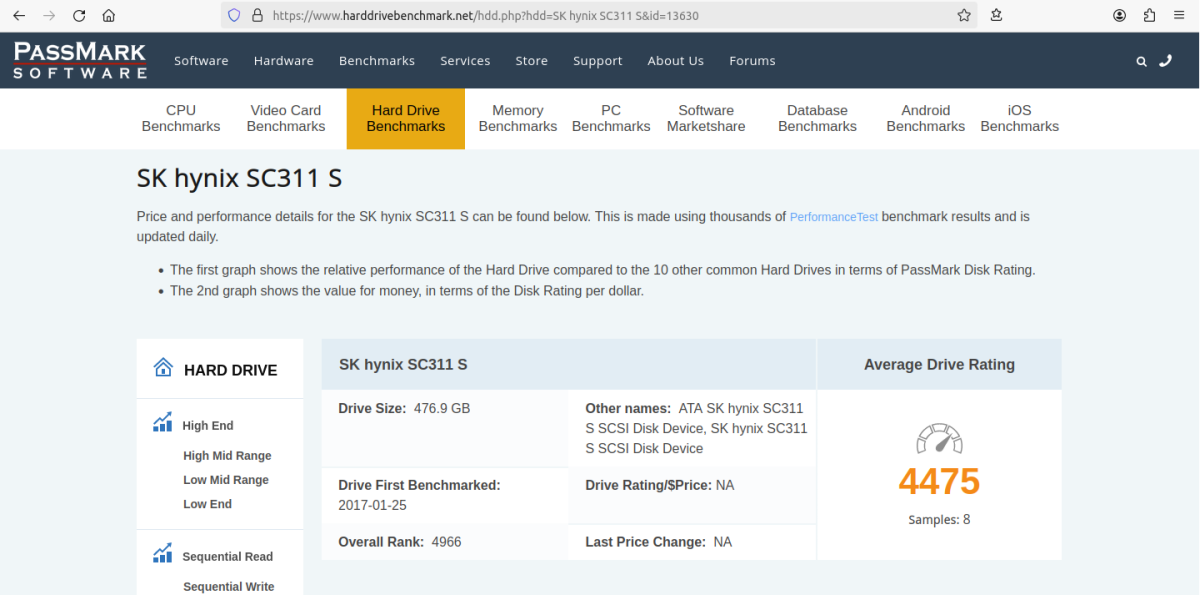The width and height of the screenshot is (1200, 595).
Task: Select the Hard Drive Benchmarks tab
Action: pyautogui.click(x=406, y=118)
